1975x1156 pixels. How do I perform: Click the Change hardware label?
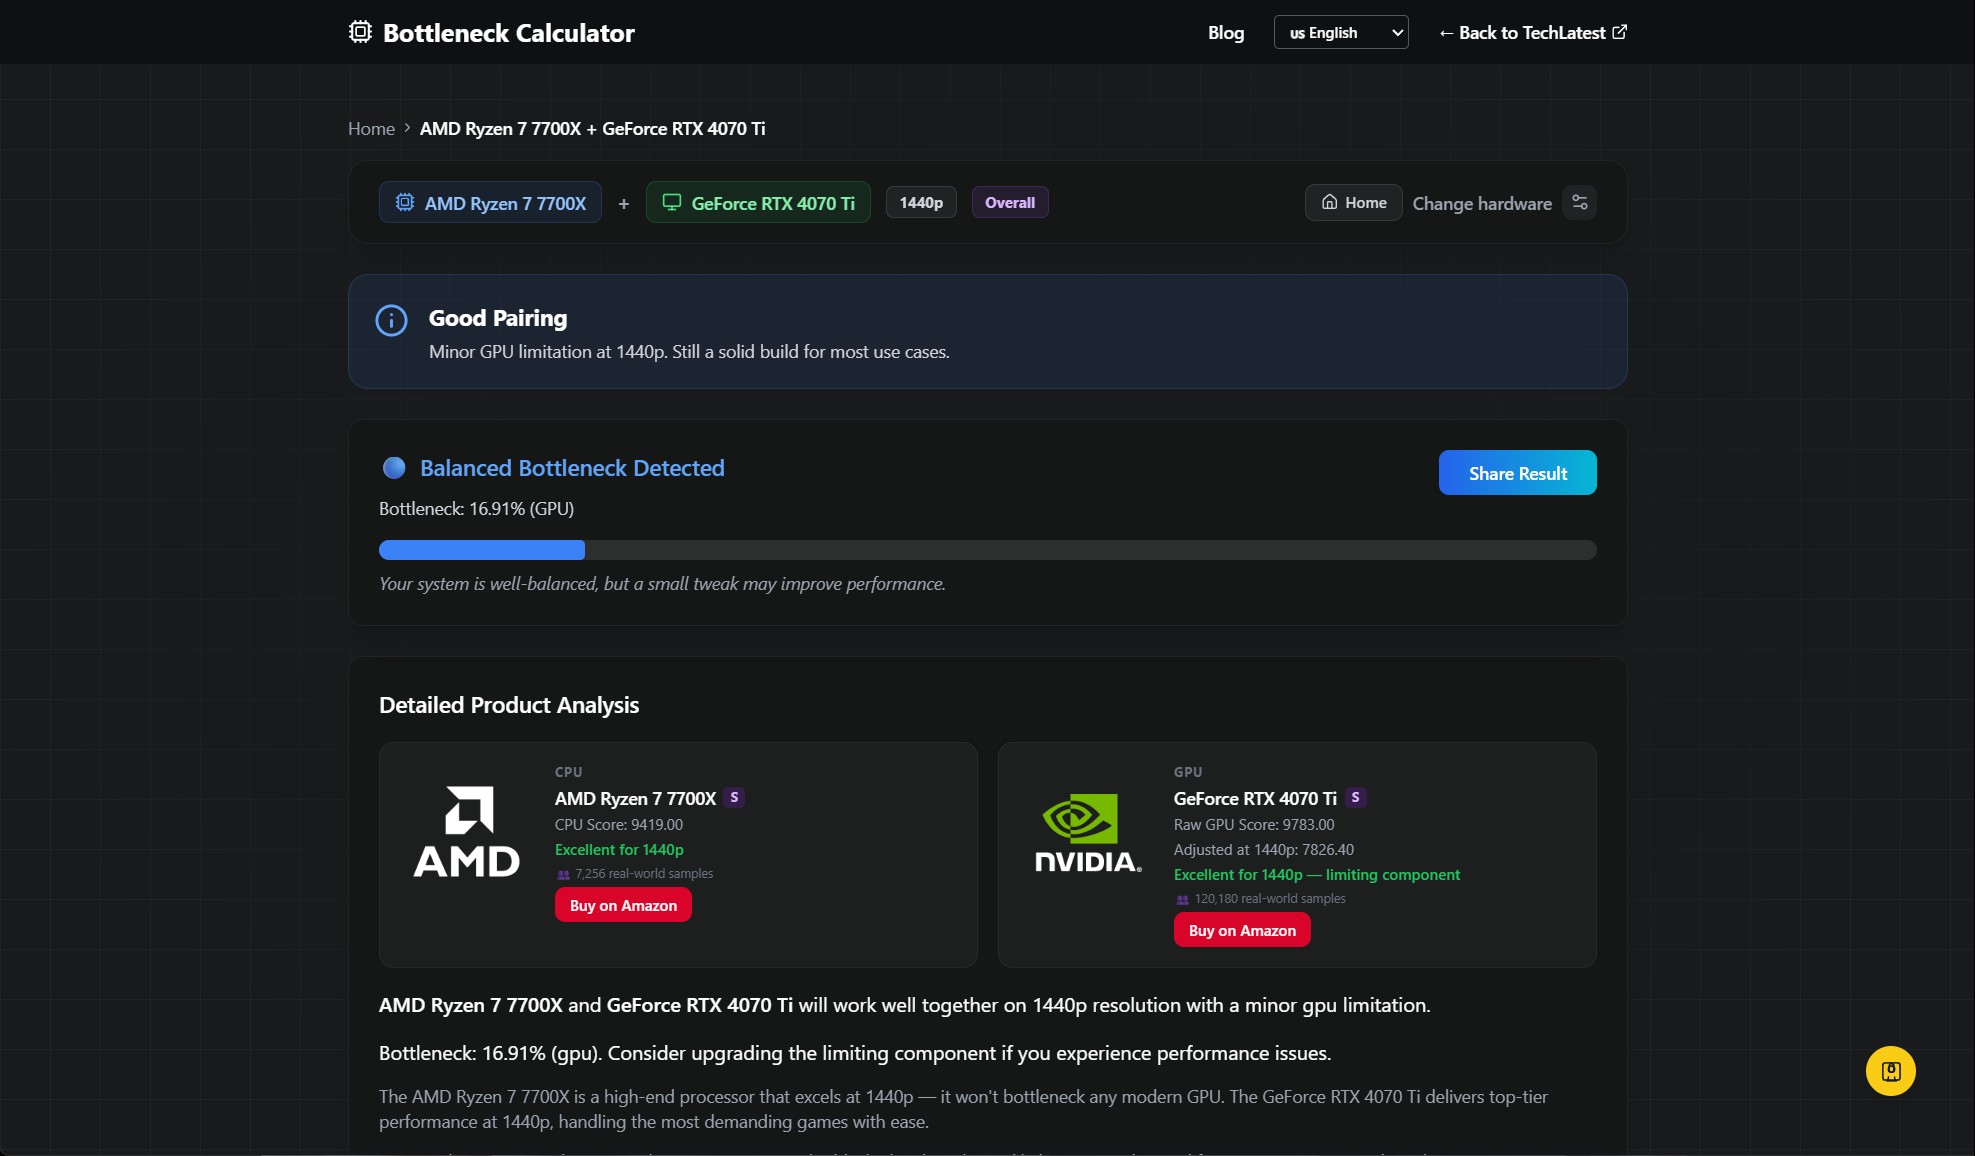click(x=1482, y=203)
